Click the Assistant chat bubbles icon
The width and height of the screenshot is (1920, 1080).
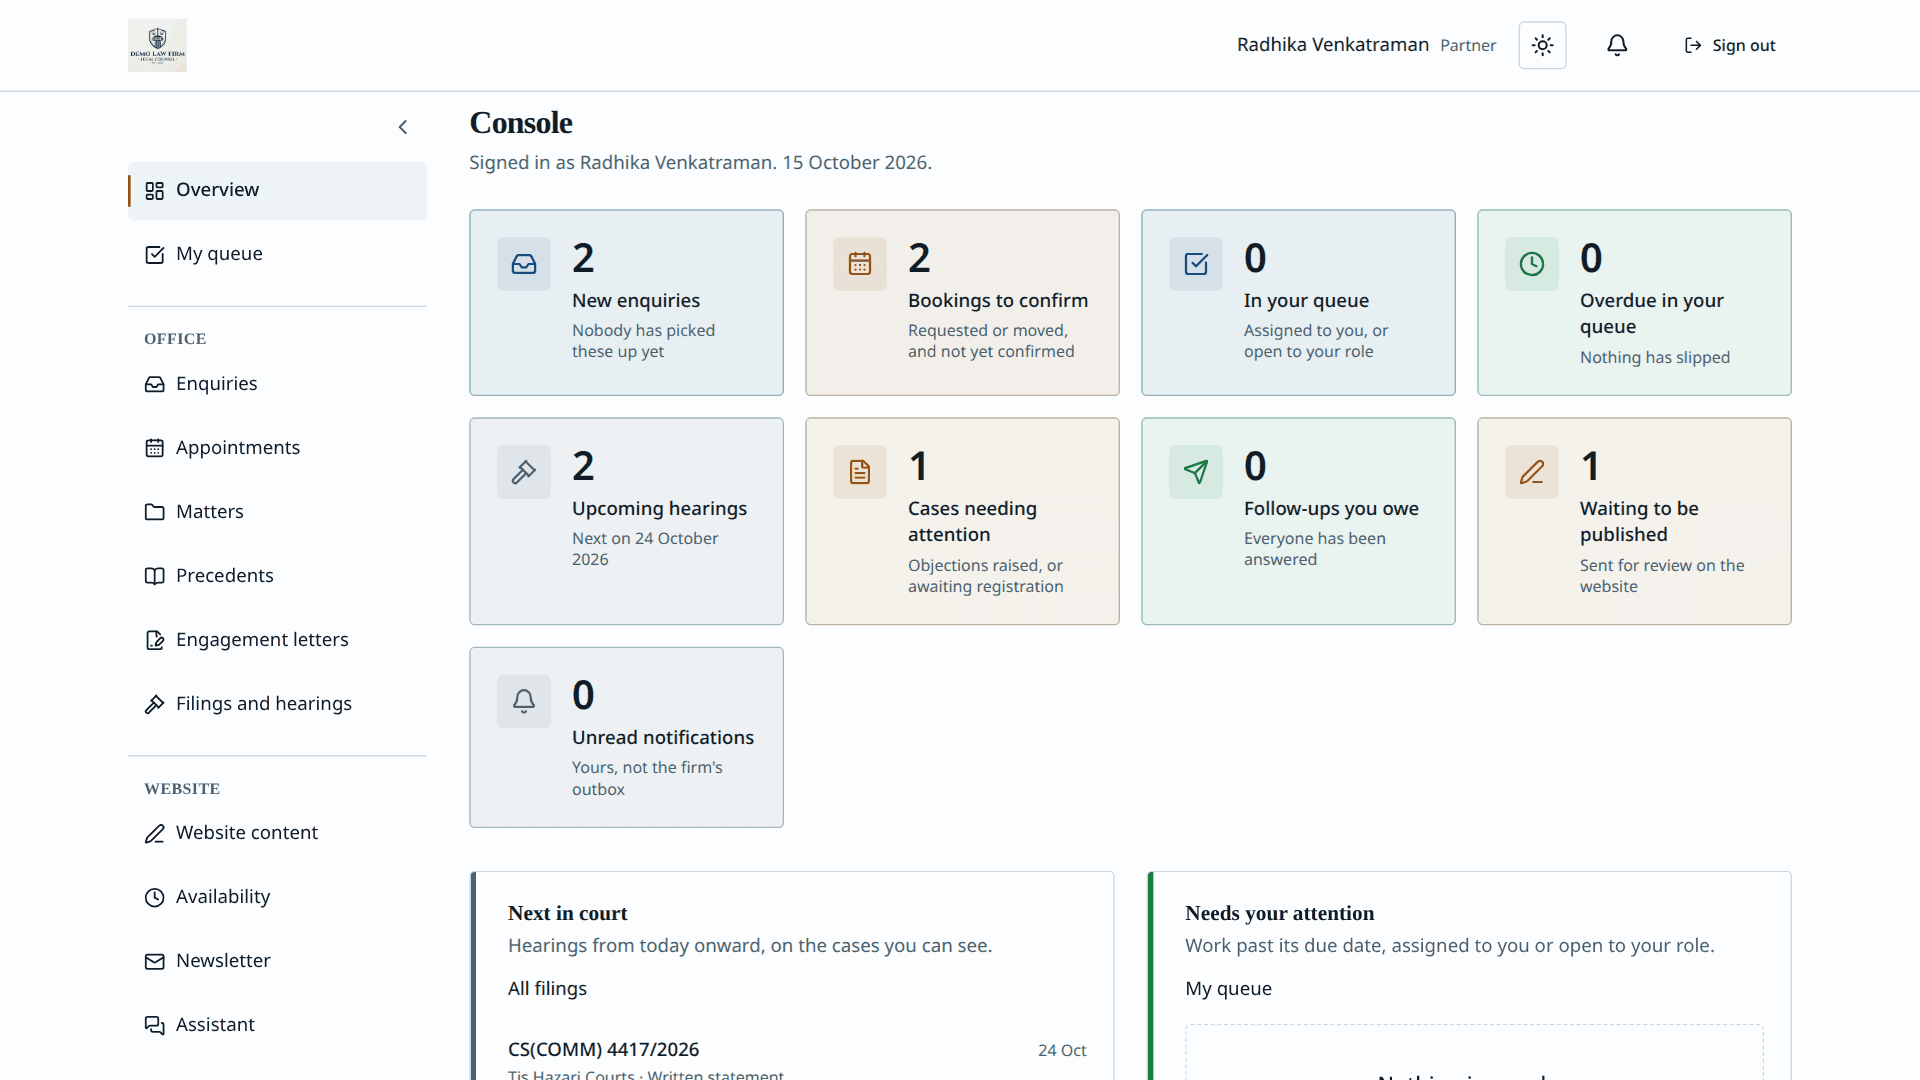point(154,1025)
